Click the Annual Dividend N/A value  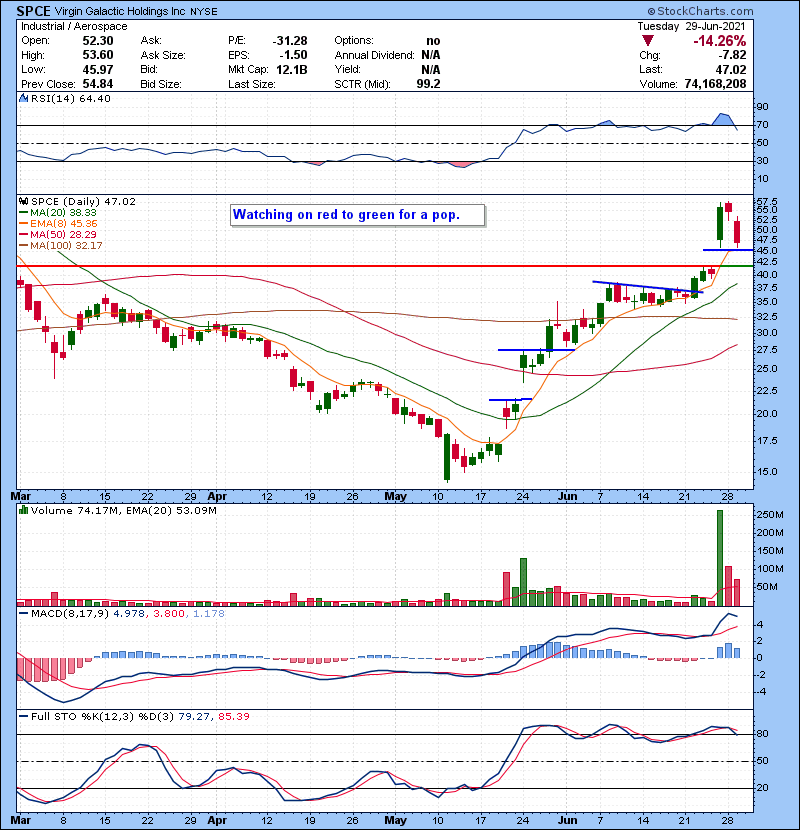(x=431, y=55)
